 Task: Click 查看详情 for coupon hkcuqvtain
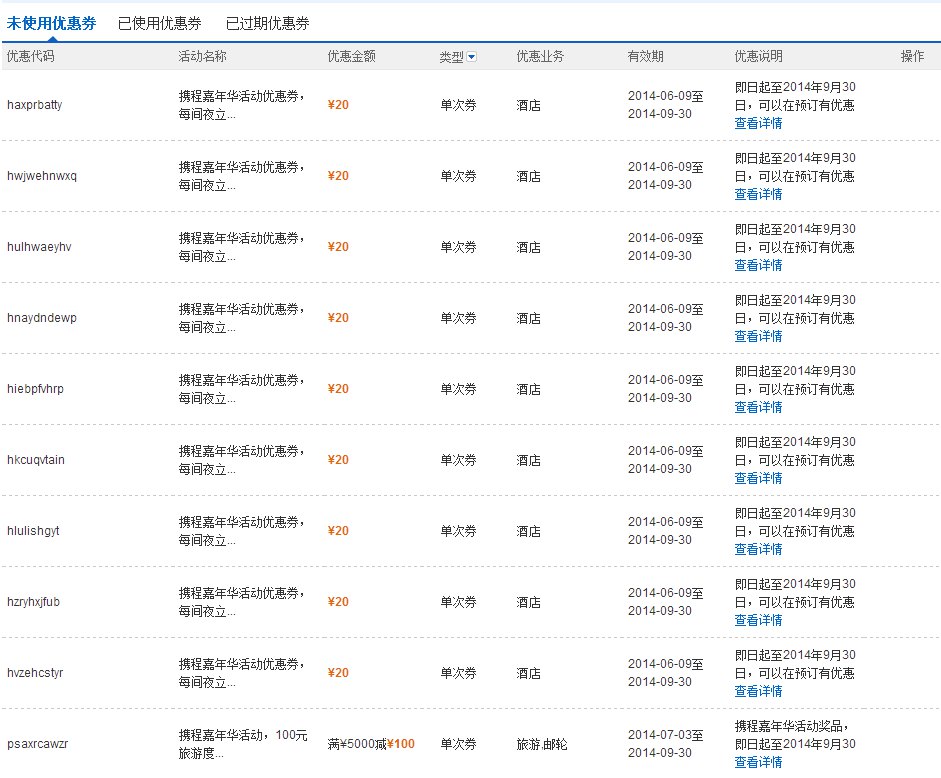click(x=758, y=478)
